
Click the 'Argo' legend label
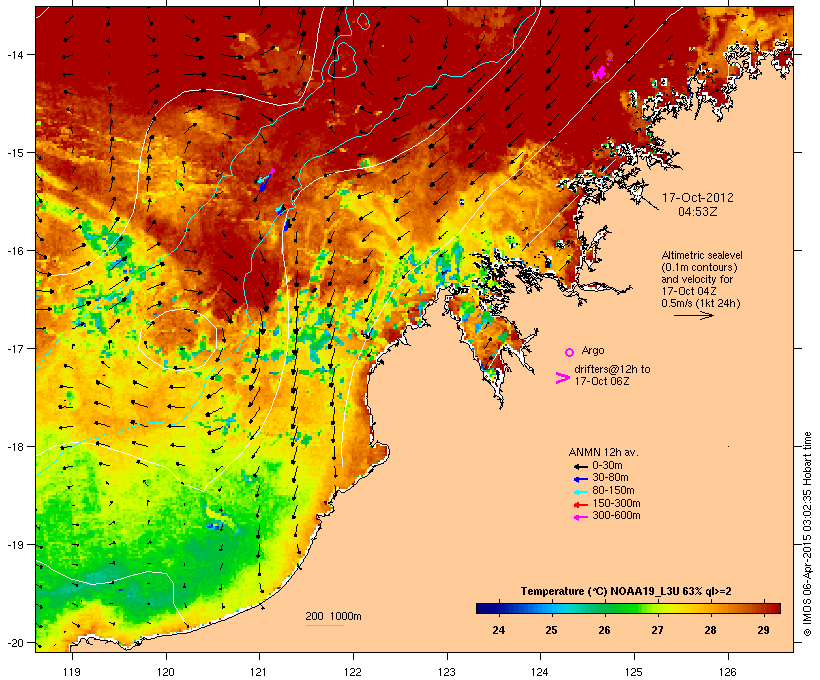(593, 350)
